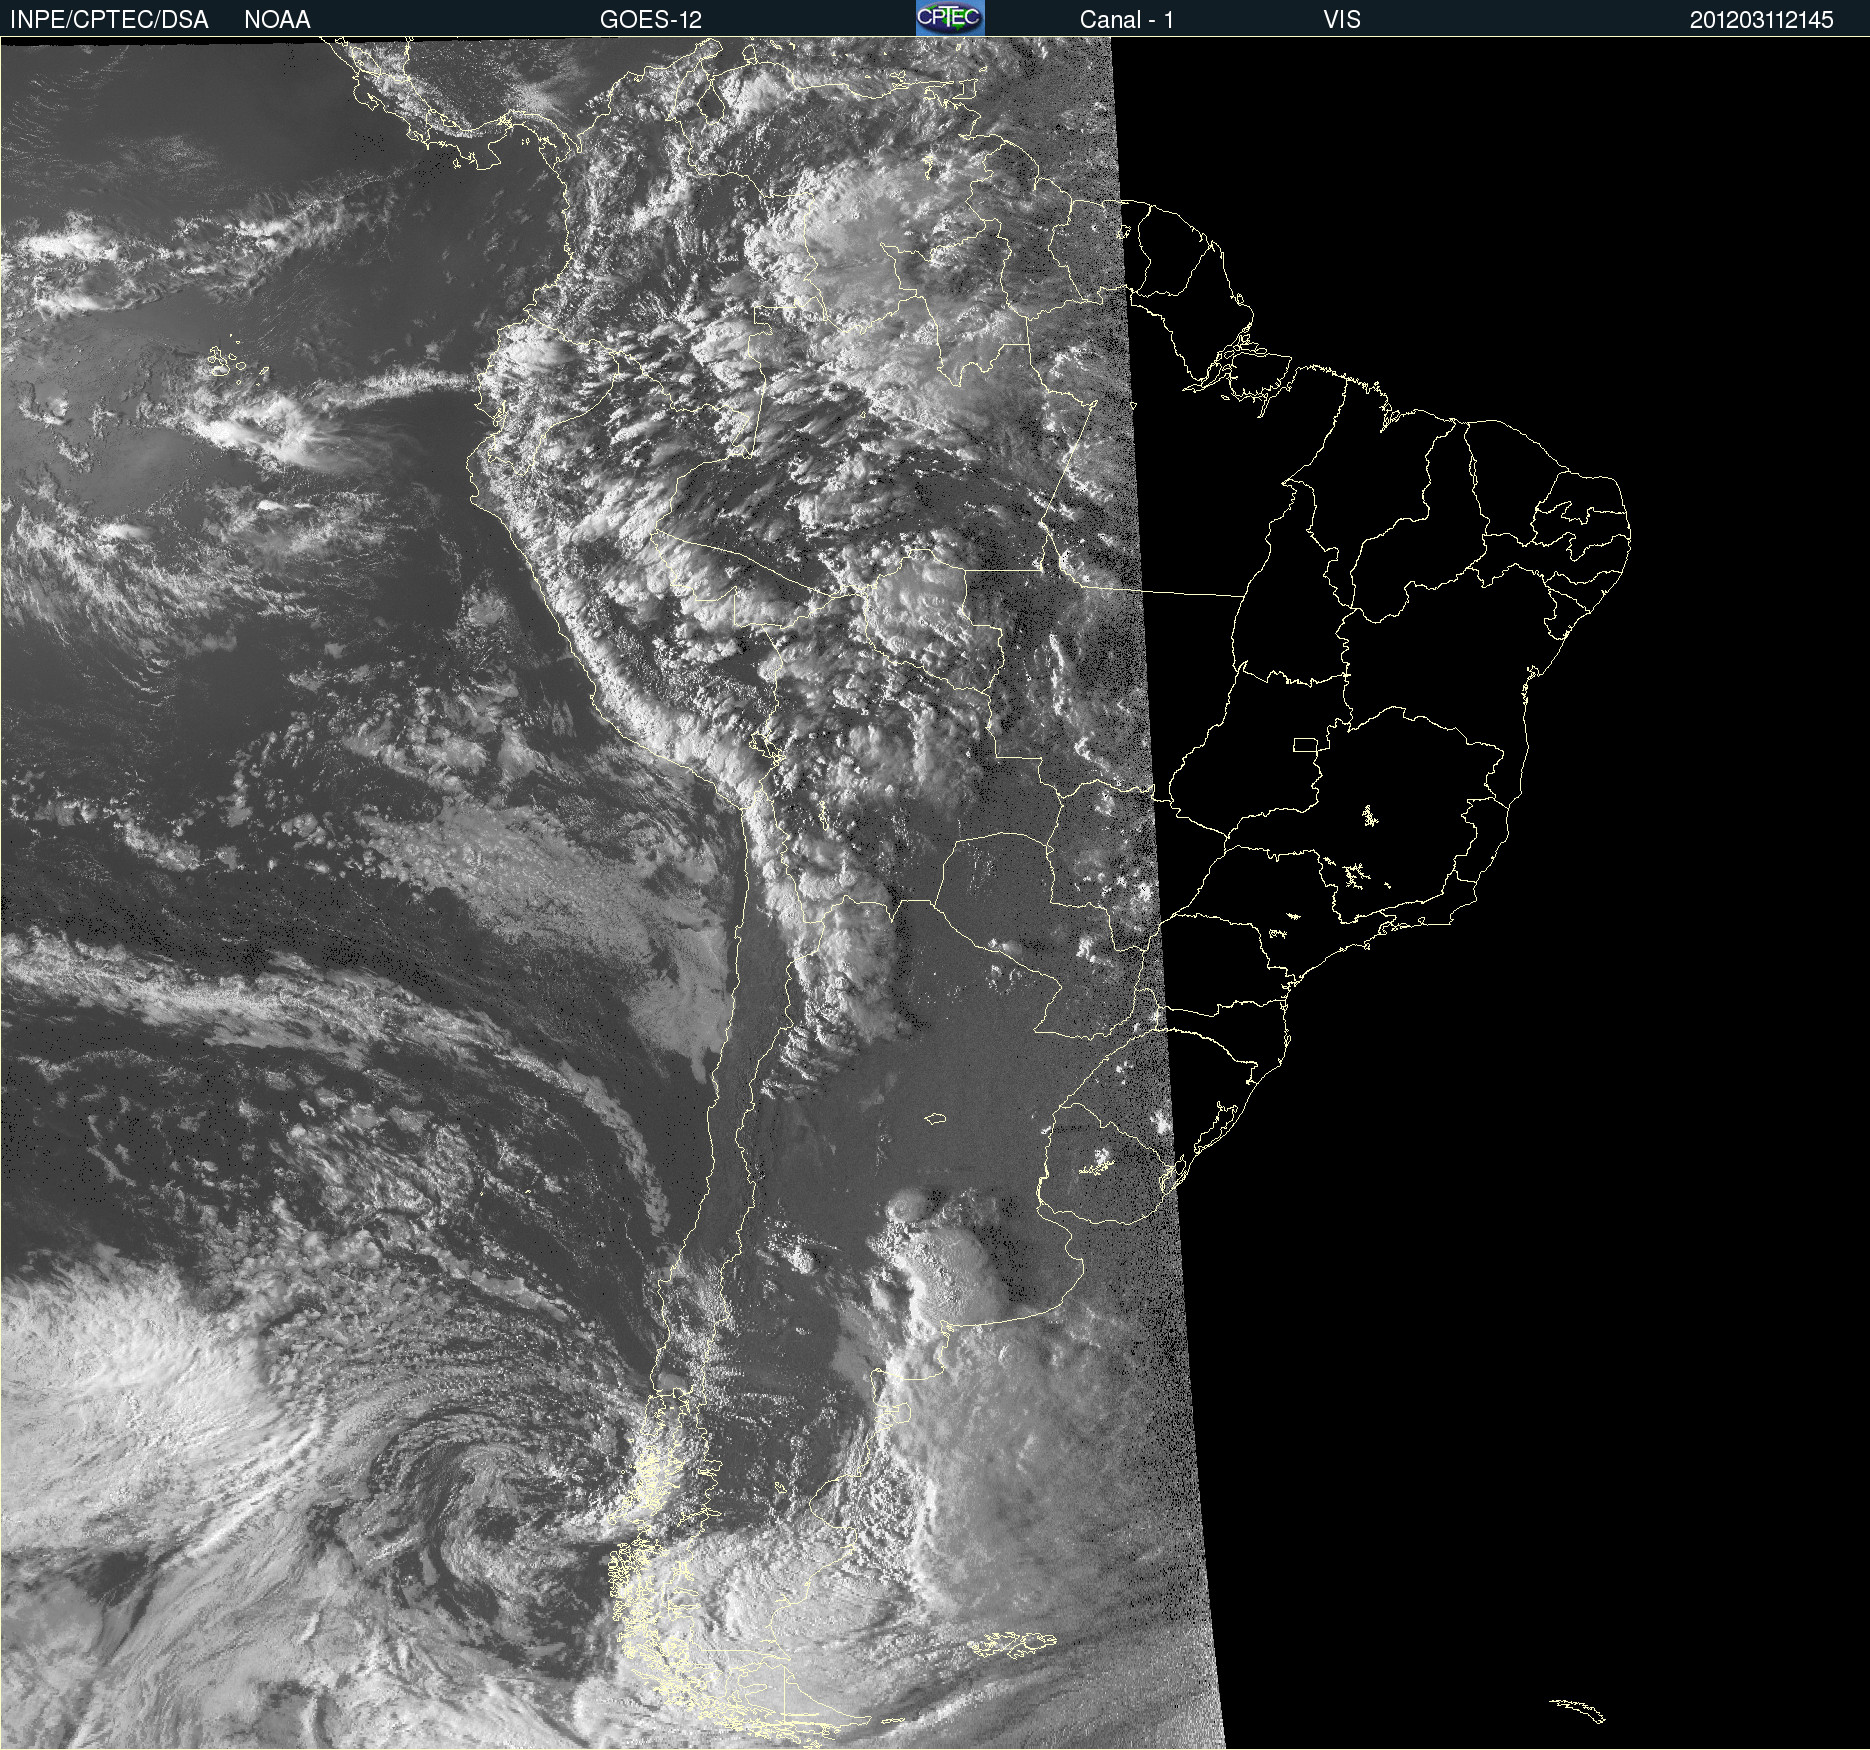1870x1750 pixels.
Task: Click the VIS label in header
Action: (x=1342, y=19)
